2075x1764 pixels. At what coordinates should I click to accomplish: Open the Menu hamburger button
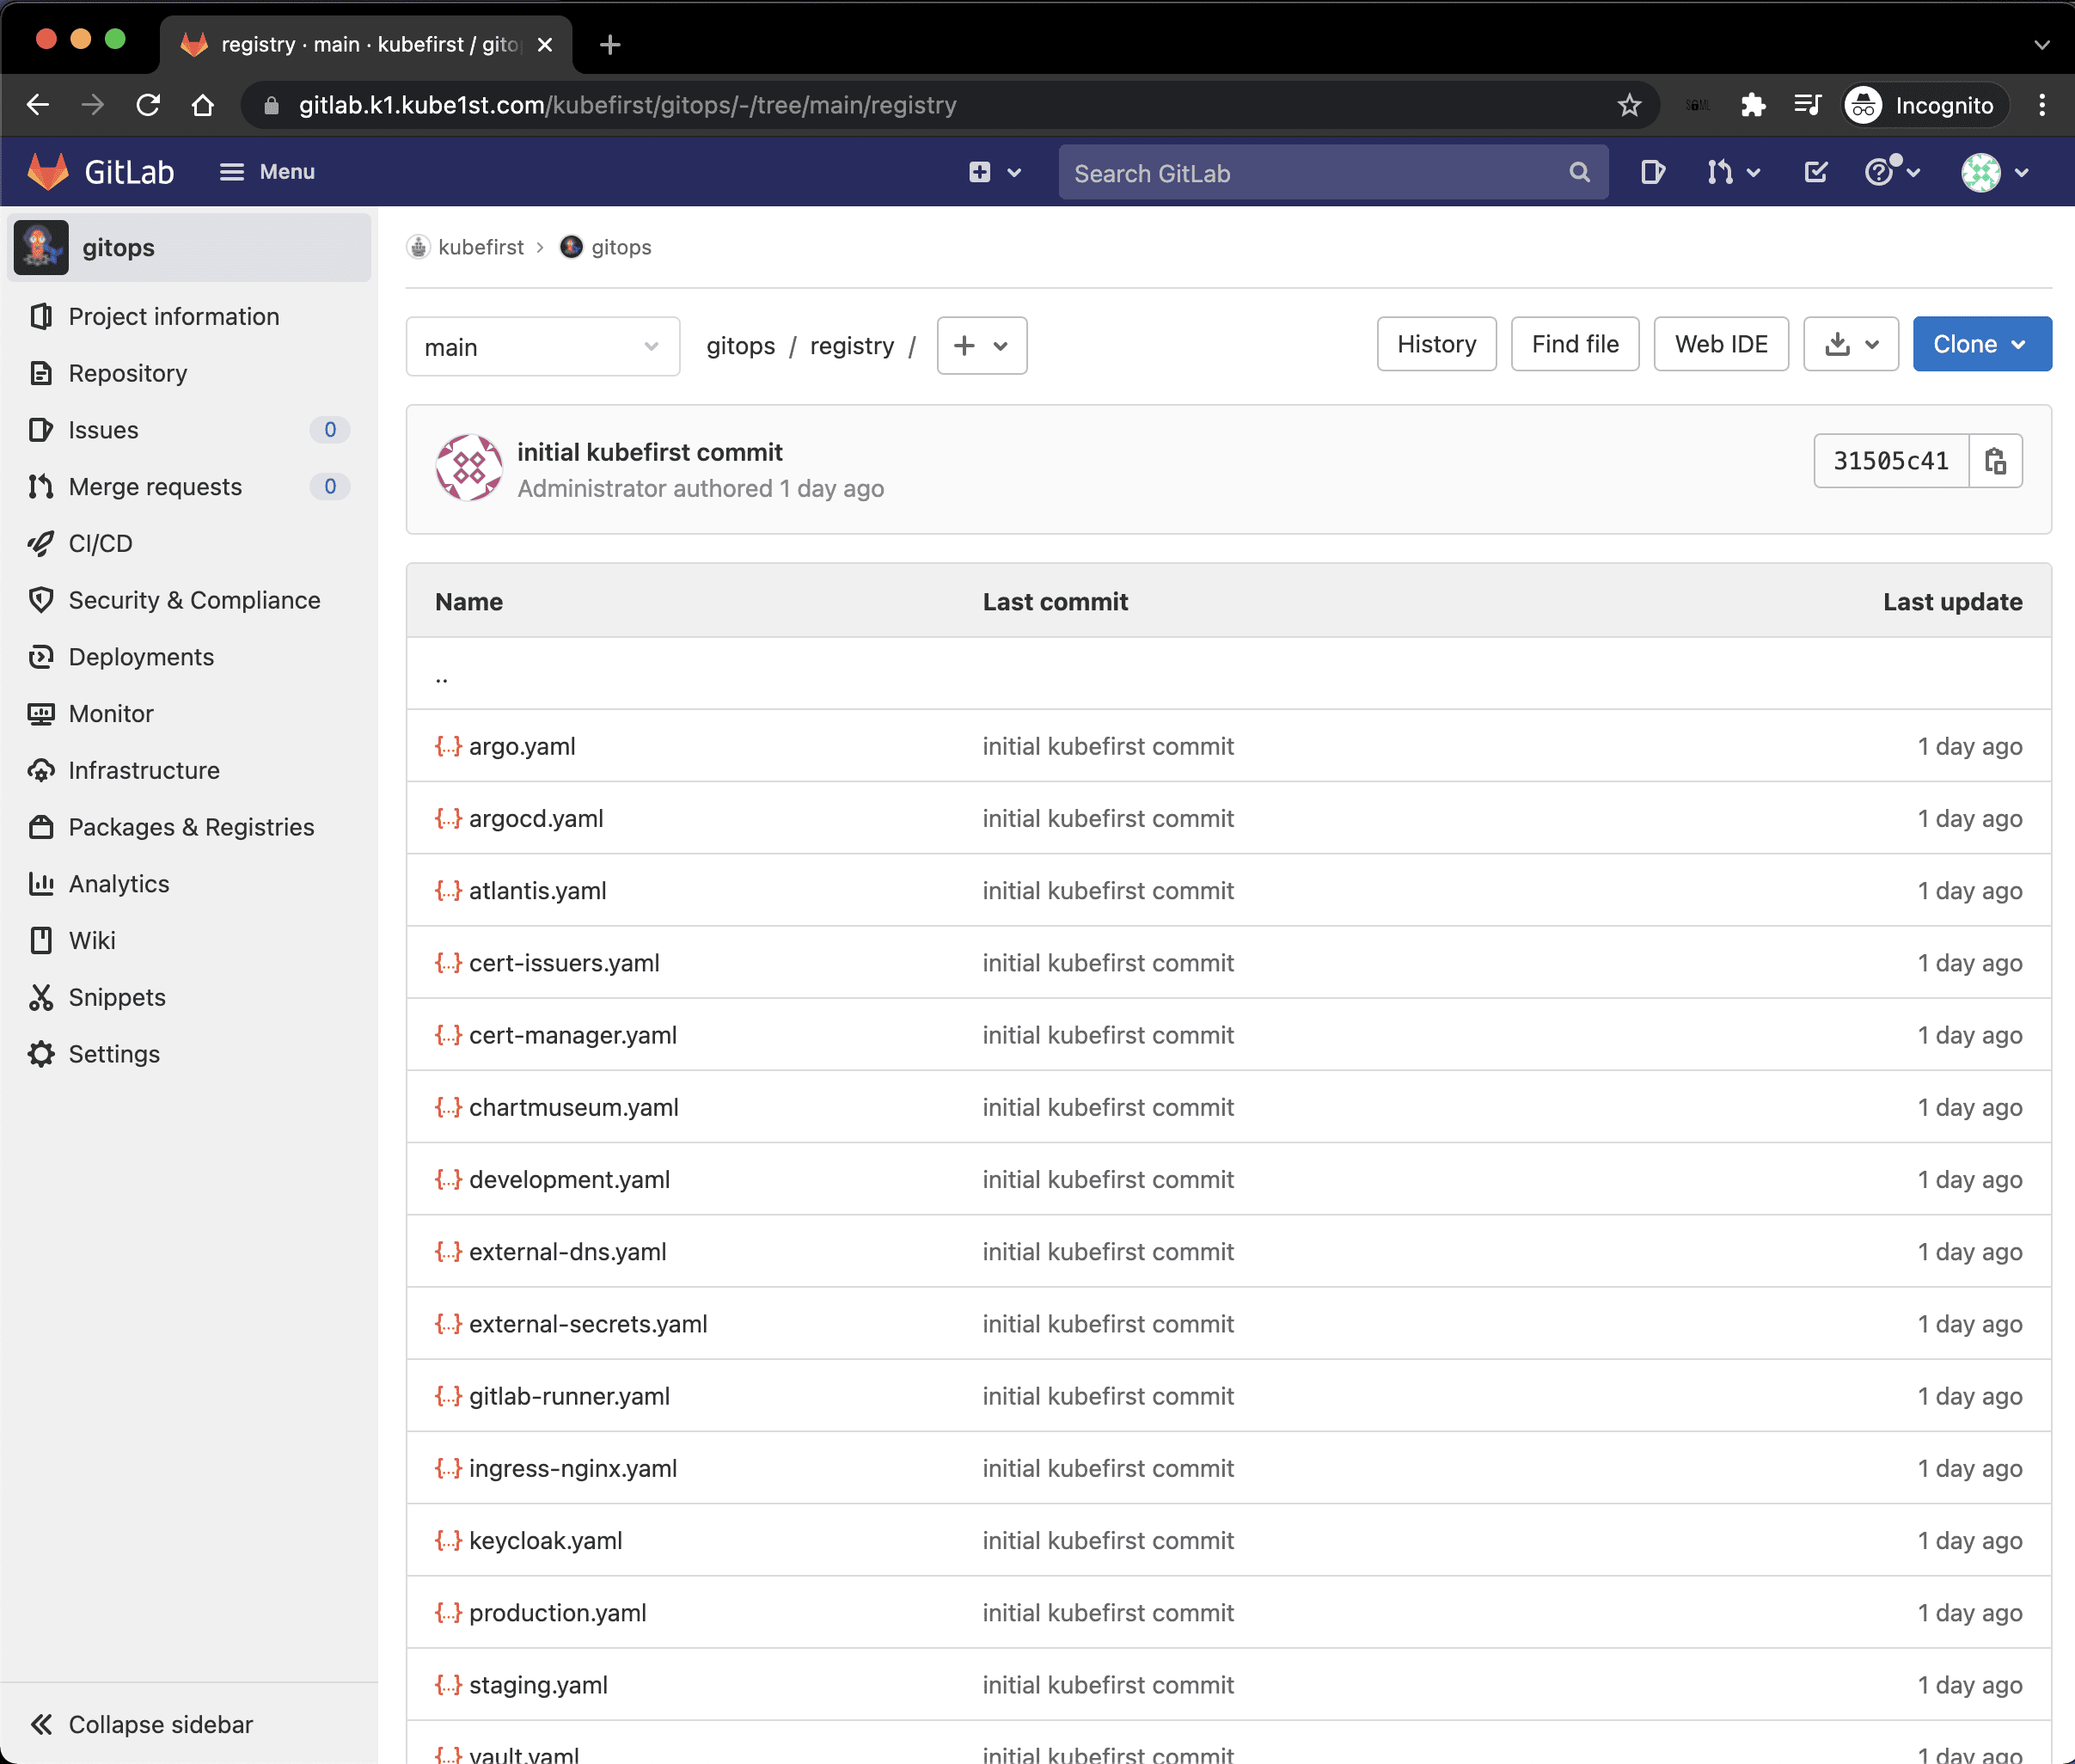(x=267, y=172)
